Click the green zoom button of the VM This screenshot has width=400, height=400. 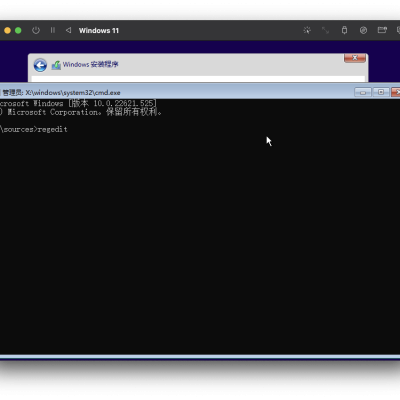[x=18, y=31]
